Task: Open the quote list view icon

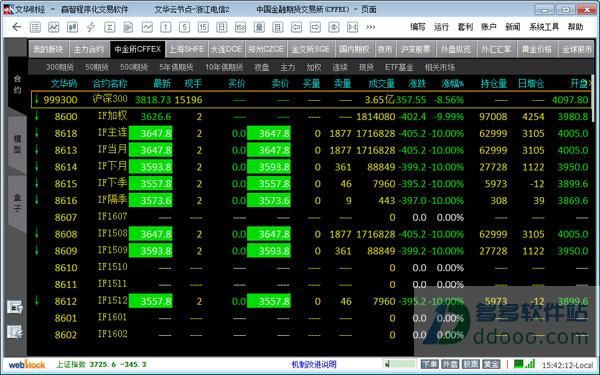Action: [x=35, y=27]
